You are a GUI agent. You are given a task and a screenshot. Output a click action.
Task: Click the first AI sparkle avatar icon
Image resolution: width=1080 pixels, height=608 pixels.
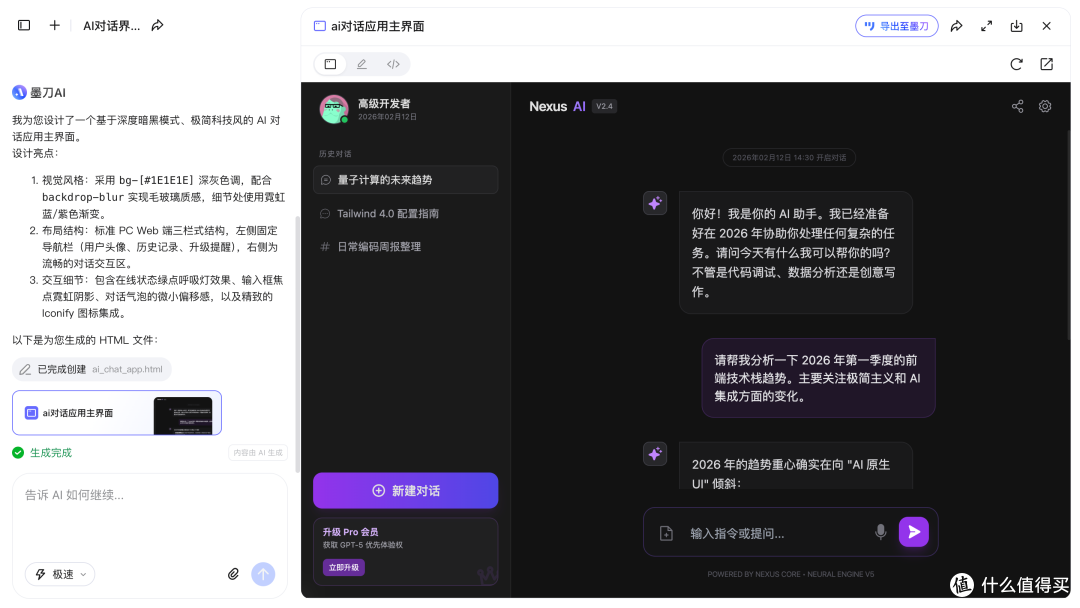pos(654,203)
